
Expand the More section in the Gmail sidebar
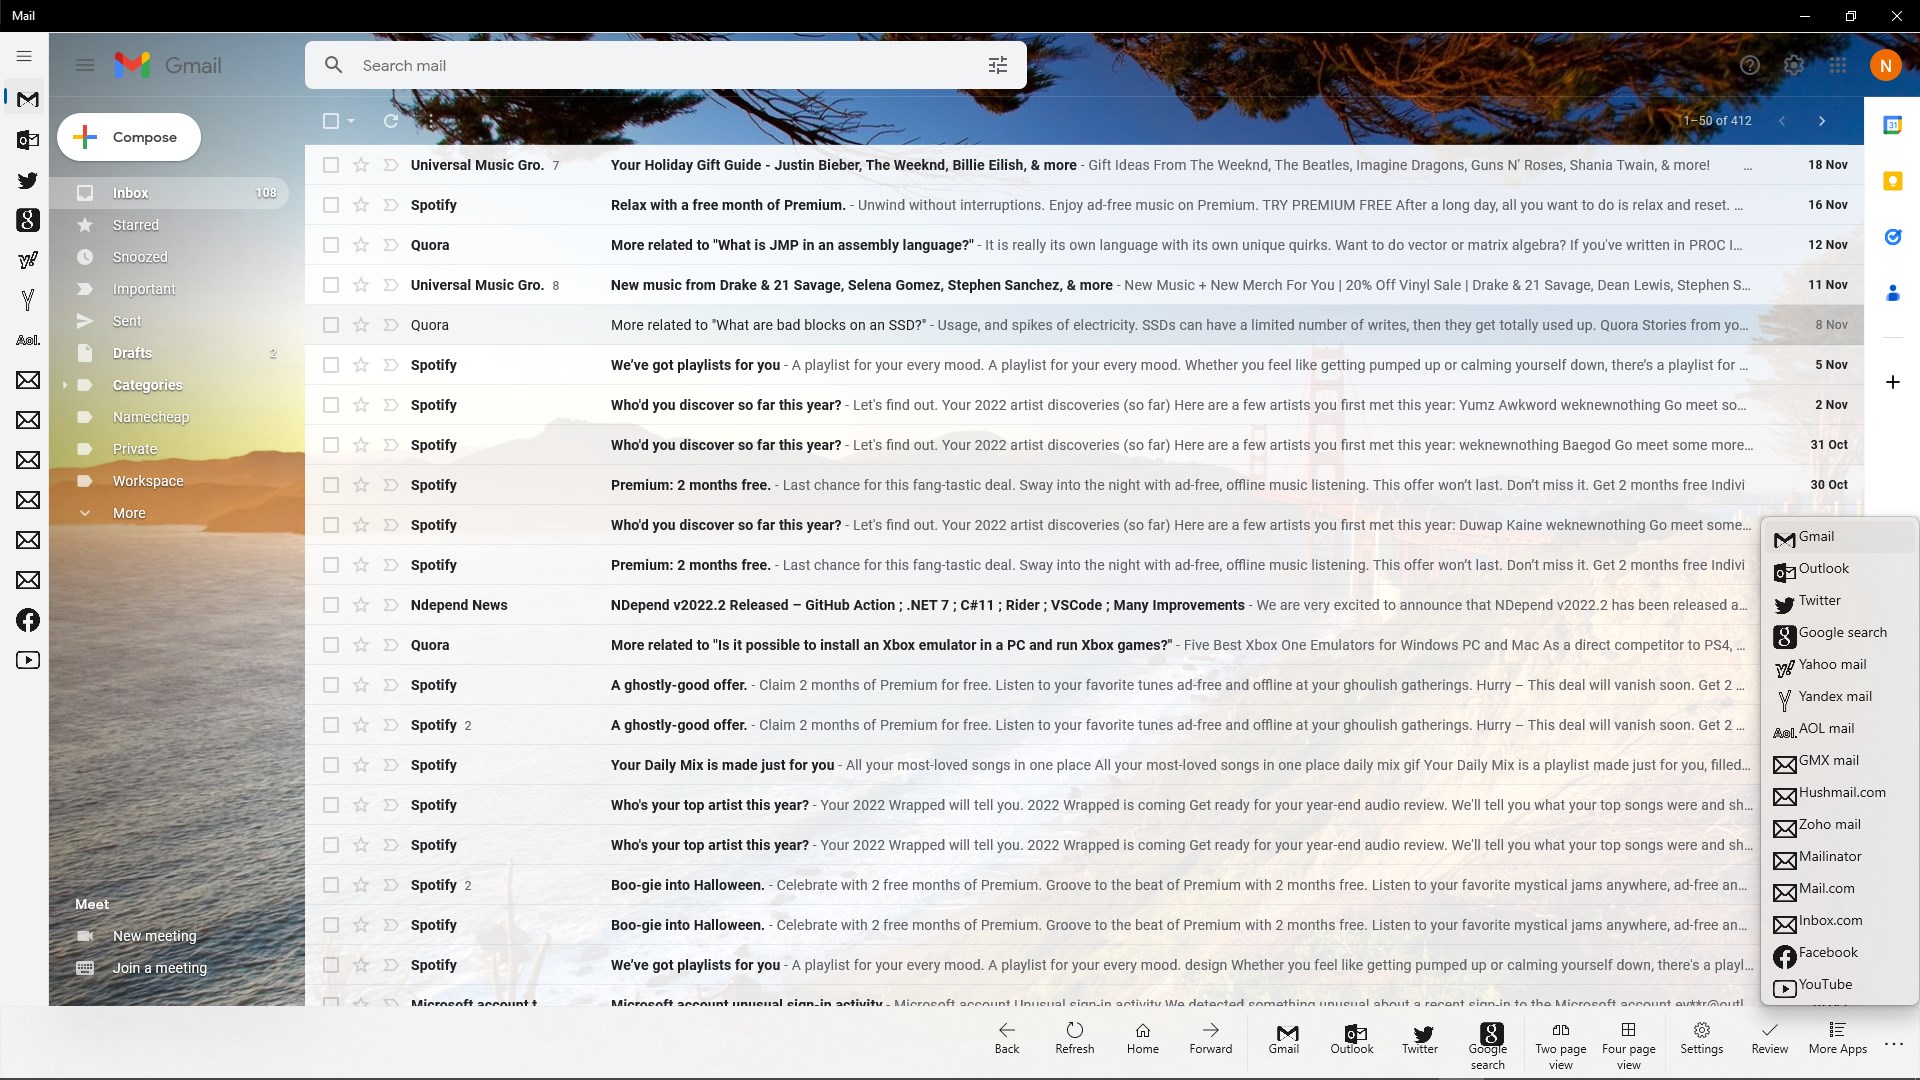130,512
